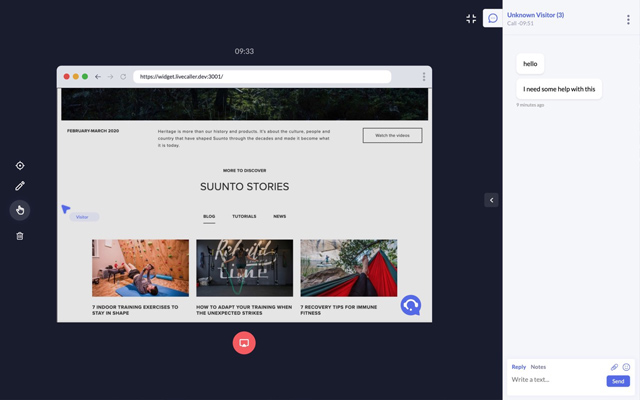Click the '9 minutes ago' timestamp

pos(530,105)
